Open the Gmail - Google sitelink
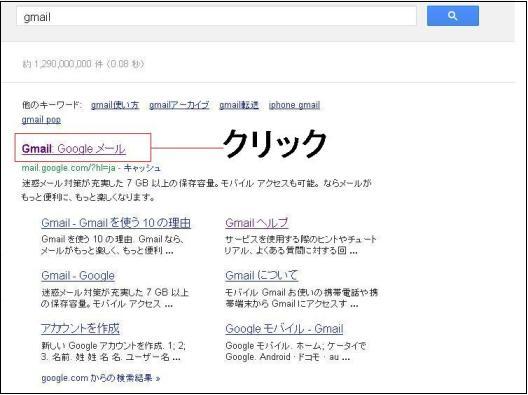This screenshot has height=395, width=528. pyautogui.click(x=78, y=275)
